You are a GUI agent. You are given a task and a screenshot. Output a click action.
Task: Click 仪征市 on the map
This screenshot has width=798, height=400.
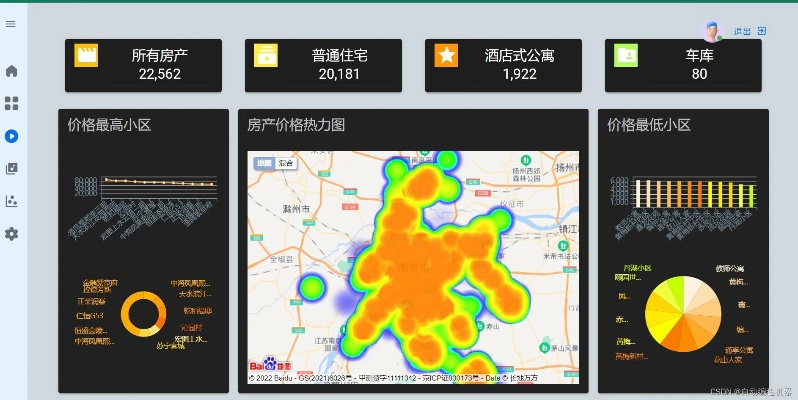pyautogui.click(x=511, y=204)
